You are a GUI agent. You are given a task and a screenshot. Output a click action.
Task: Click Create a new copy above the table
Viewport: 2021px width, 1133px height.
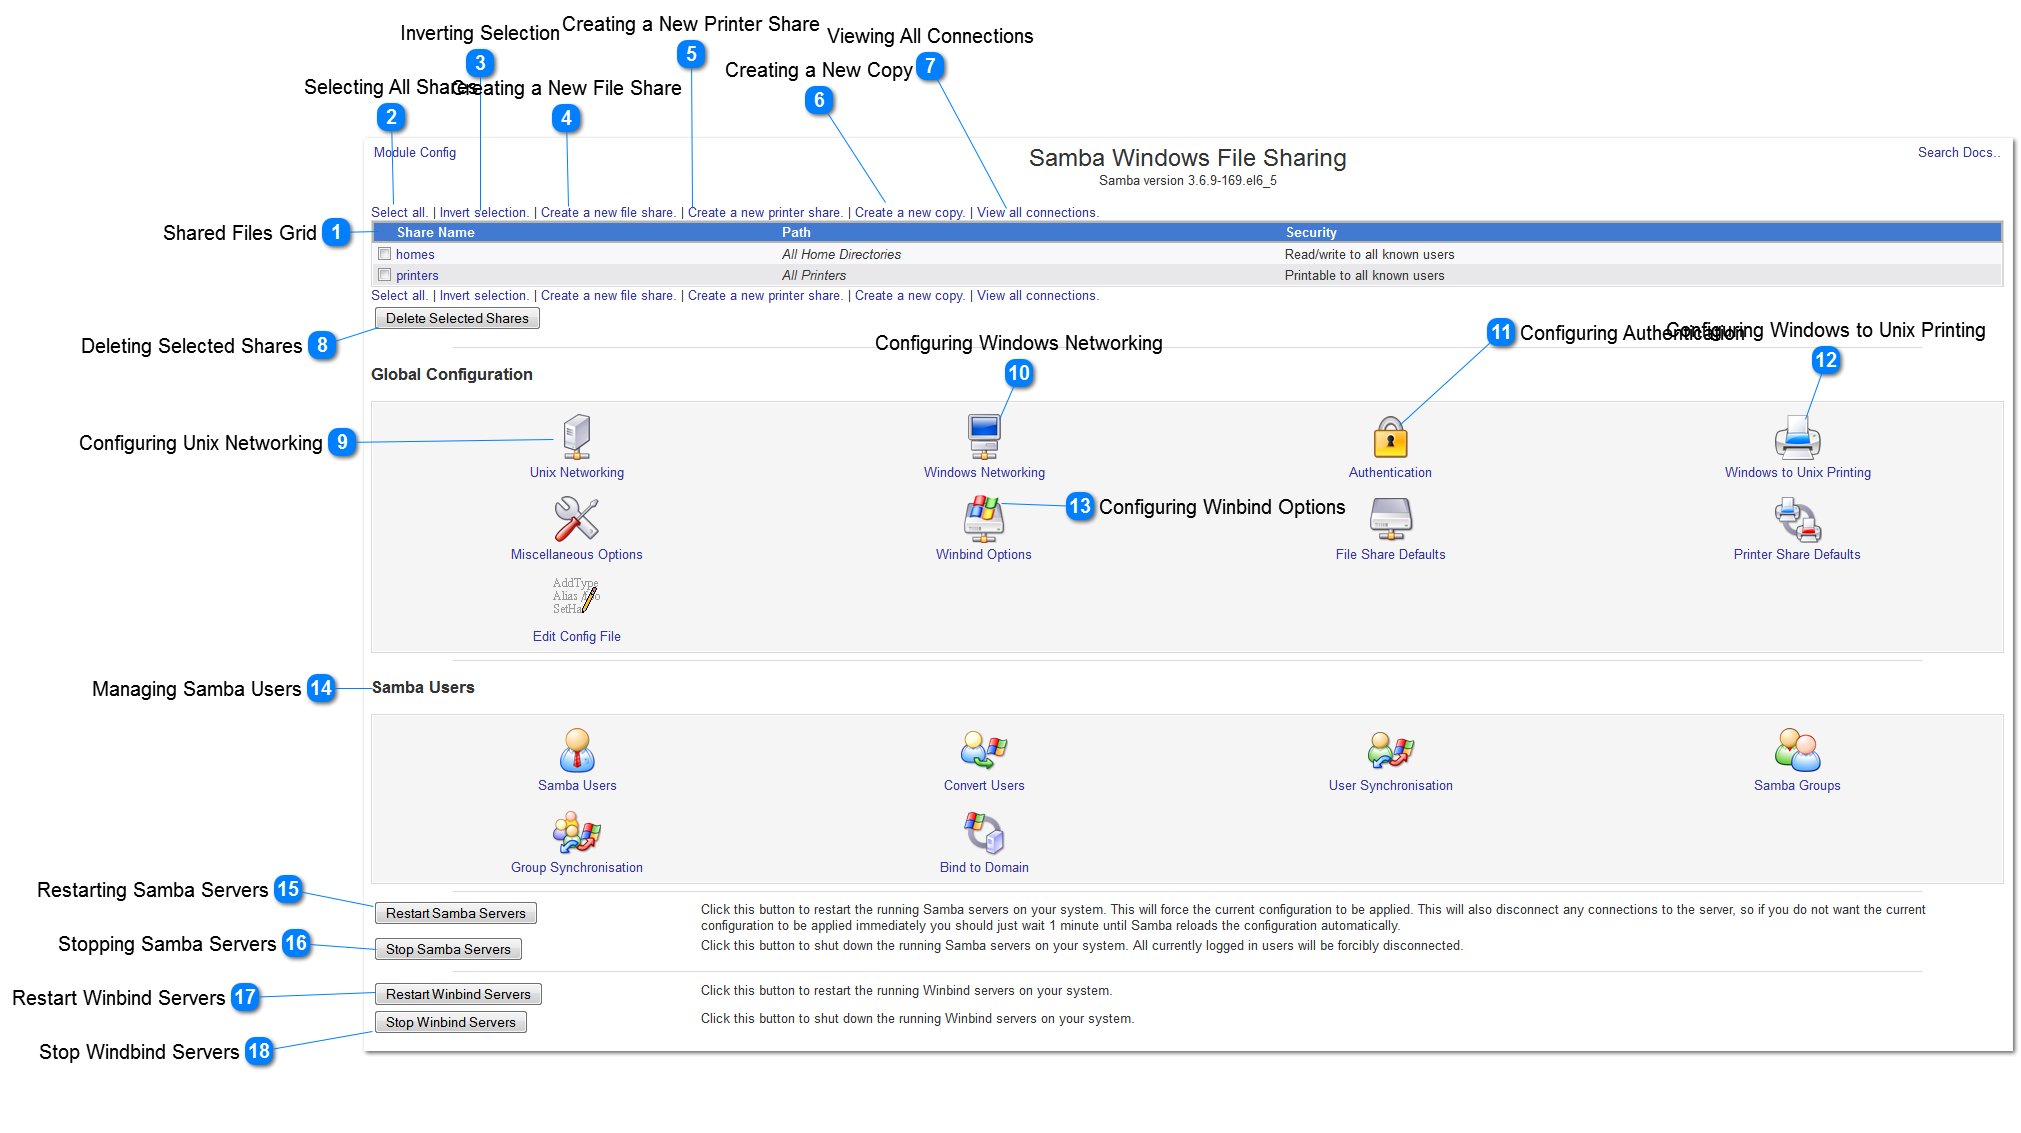click(x=910, y=213)
